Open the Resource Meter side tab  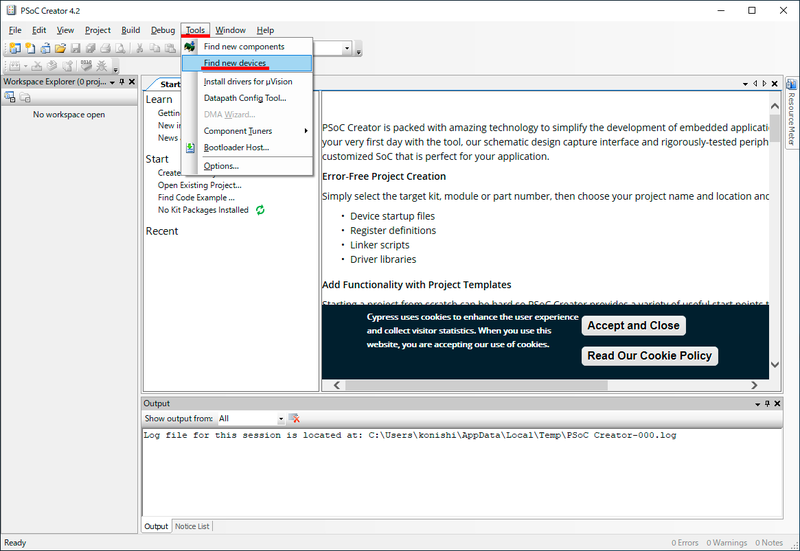coord(791,113)
